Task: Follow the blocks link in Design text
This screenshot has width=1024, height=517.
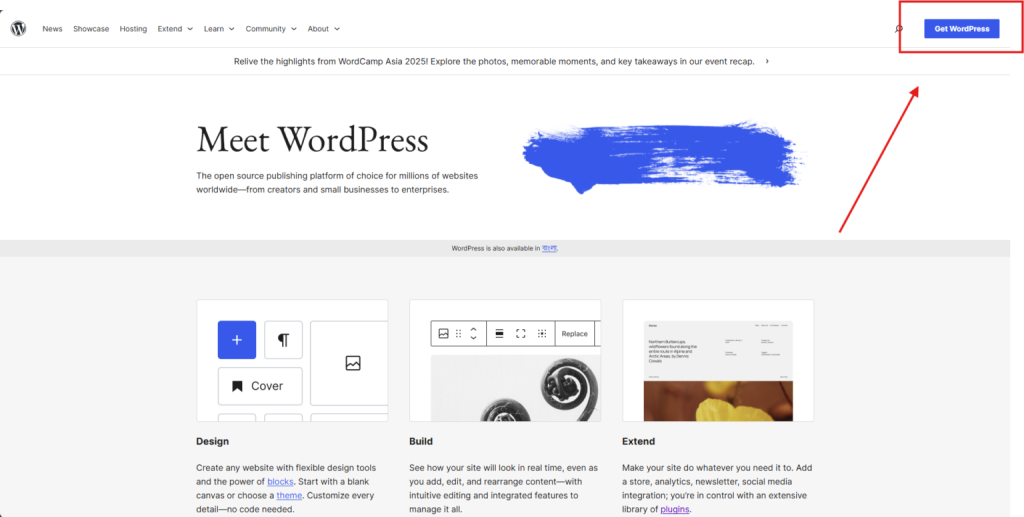Action: 279,481
